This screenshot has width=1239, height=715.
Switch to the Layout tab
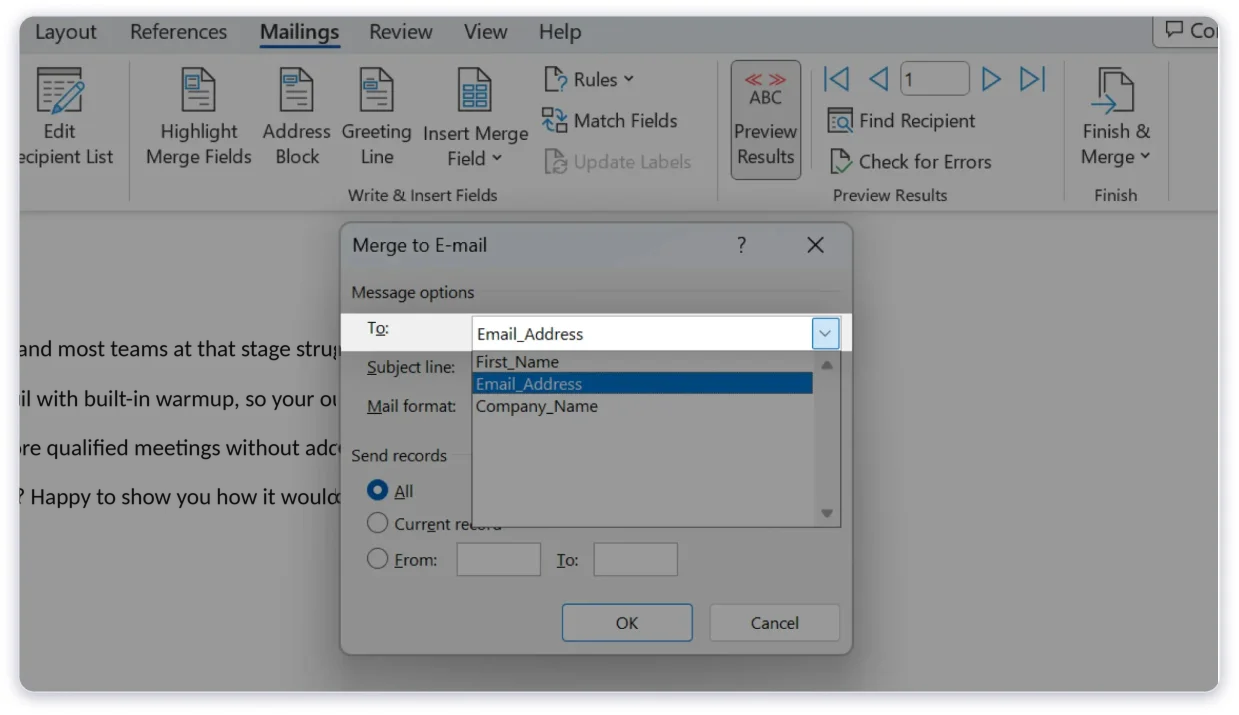tap(65, 32)
